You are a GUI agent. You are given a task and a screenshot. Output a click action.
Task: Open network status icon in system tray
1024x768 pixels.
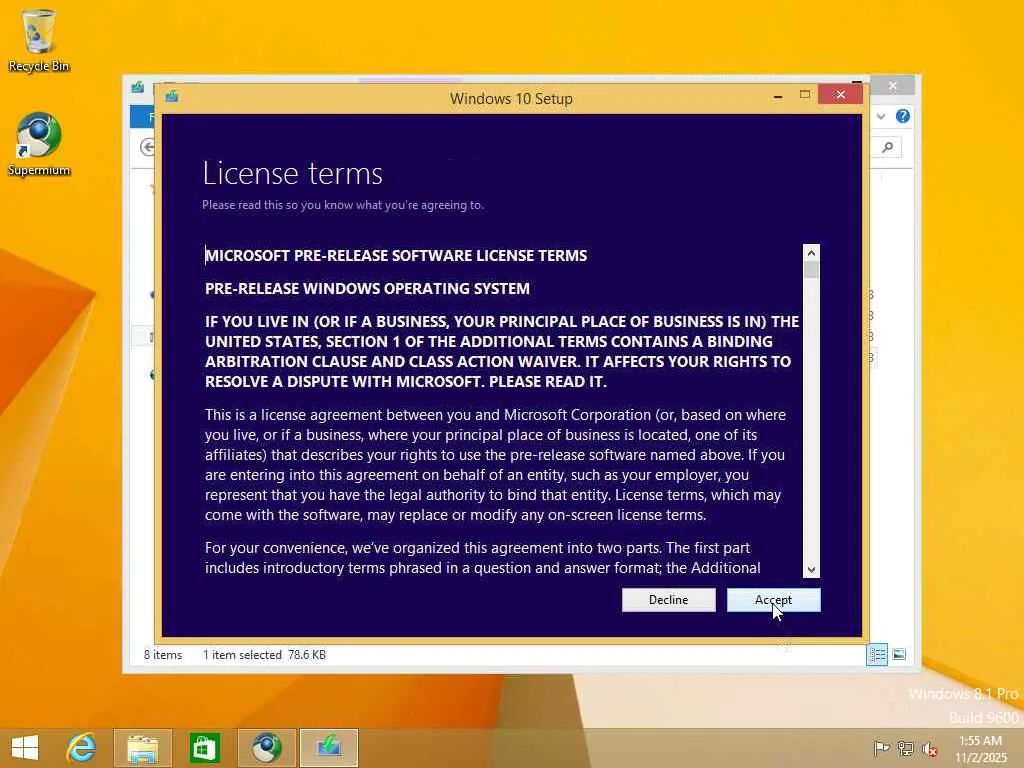tap(906, 748)
